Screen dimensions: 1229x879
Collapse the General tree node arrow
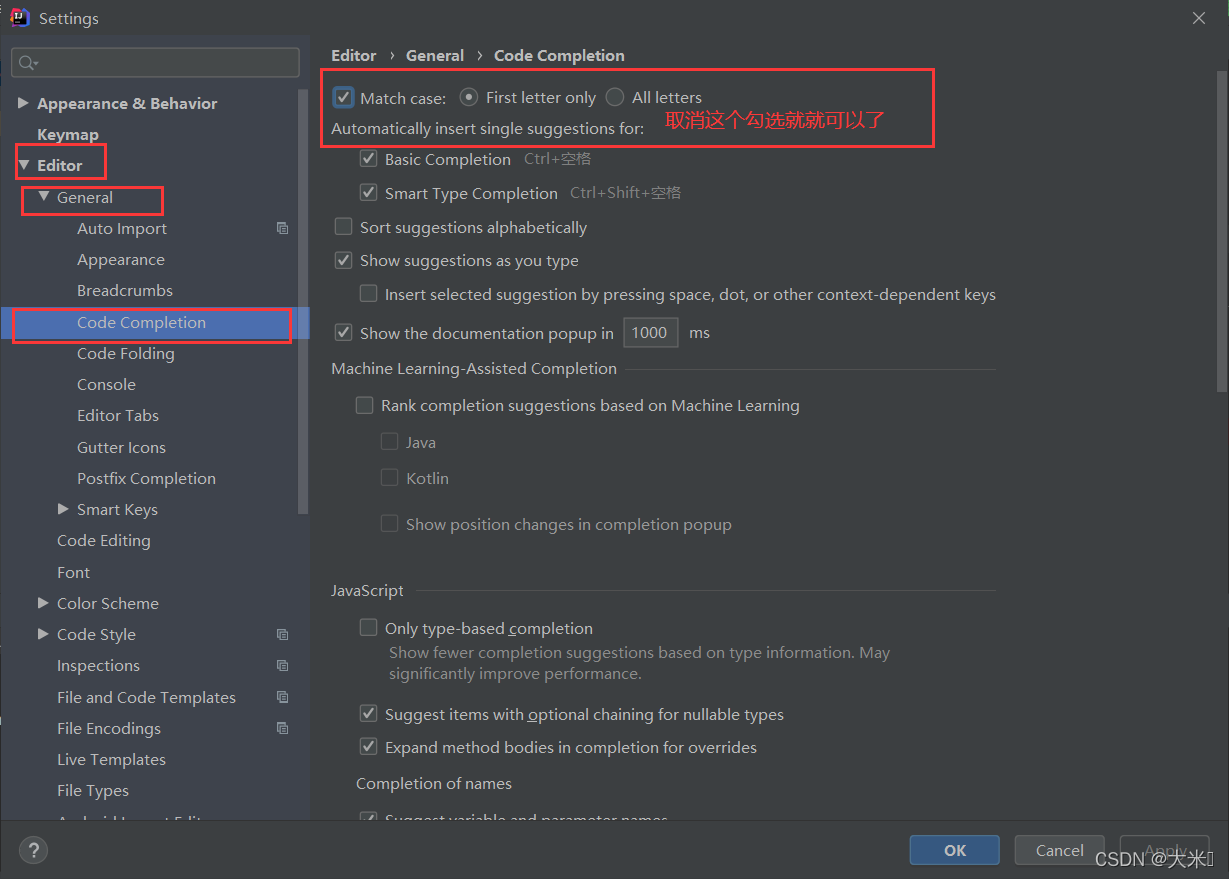43,197
